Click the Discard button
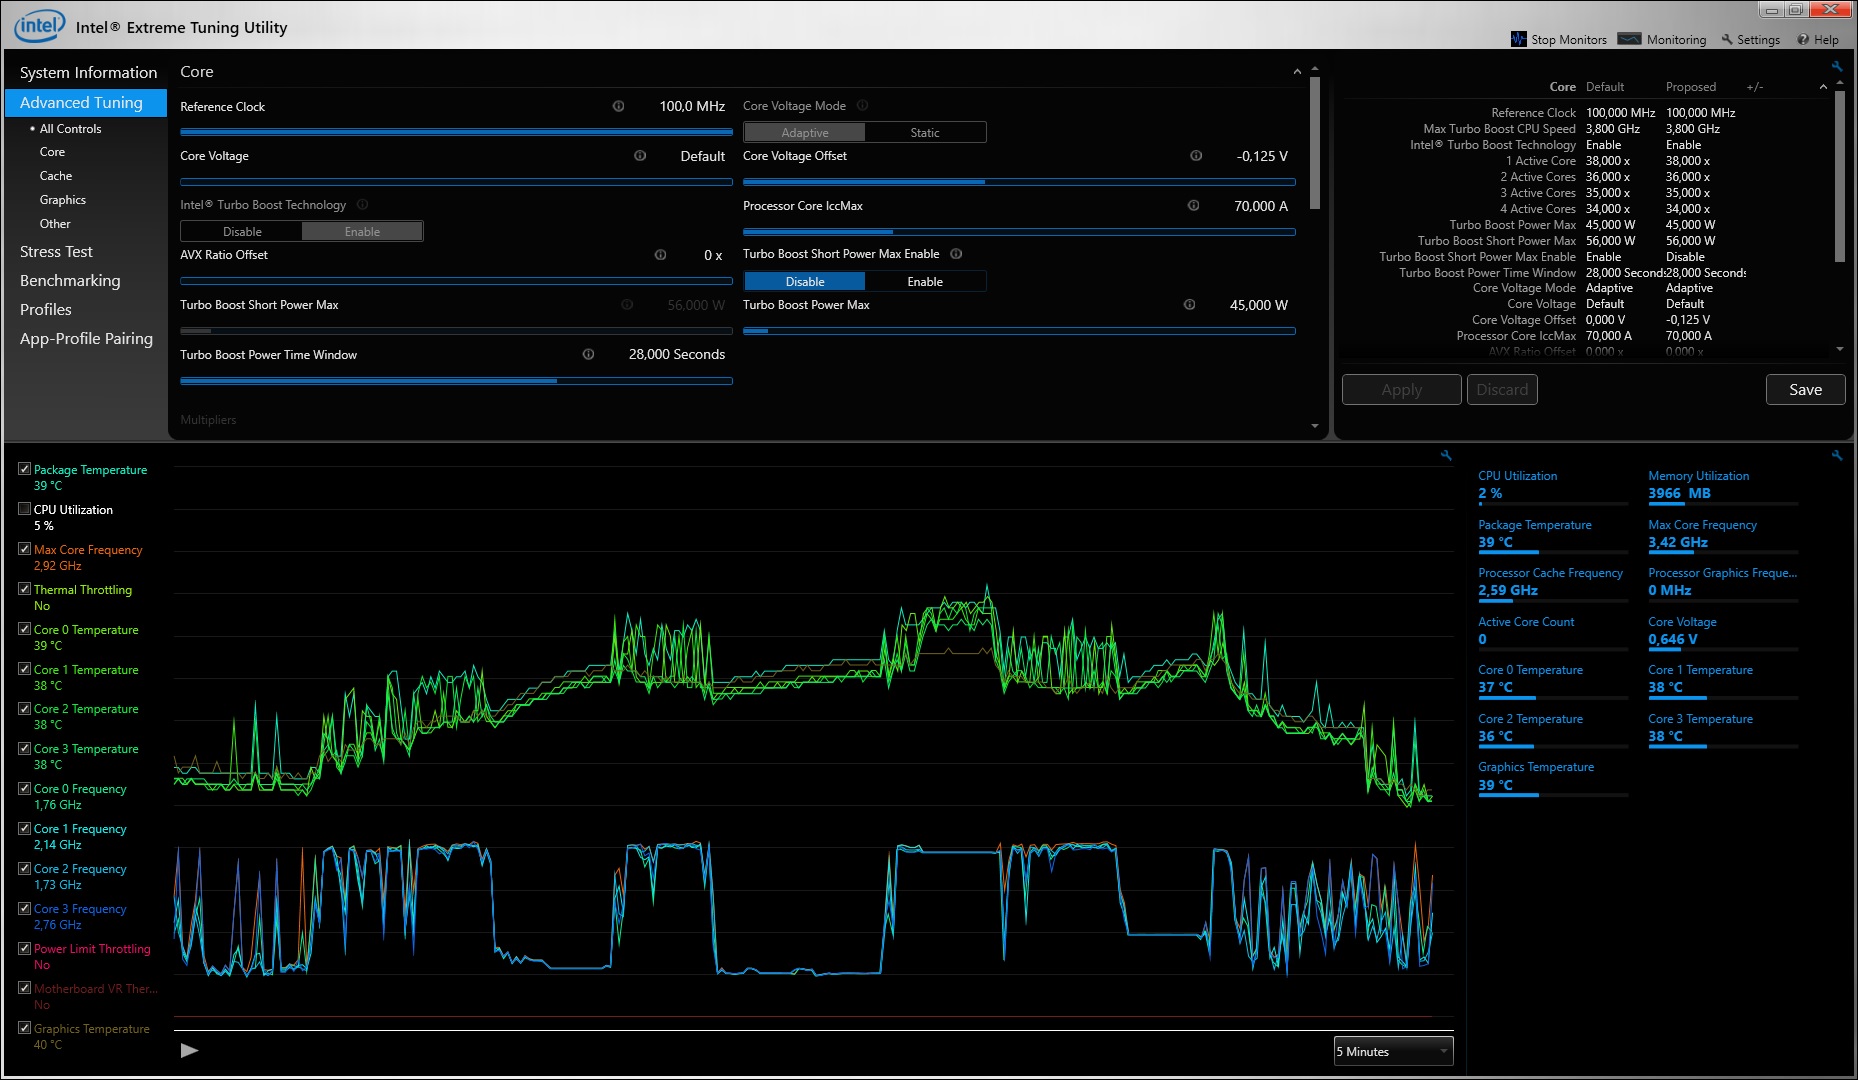Viewport: 1858px width, 1080px height. click(1502, 390)
